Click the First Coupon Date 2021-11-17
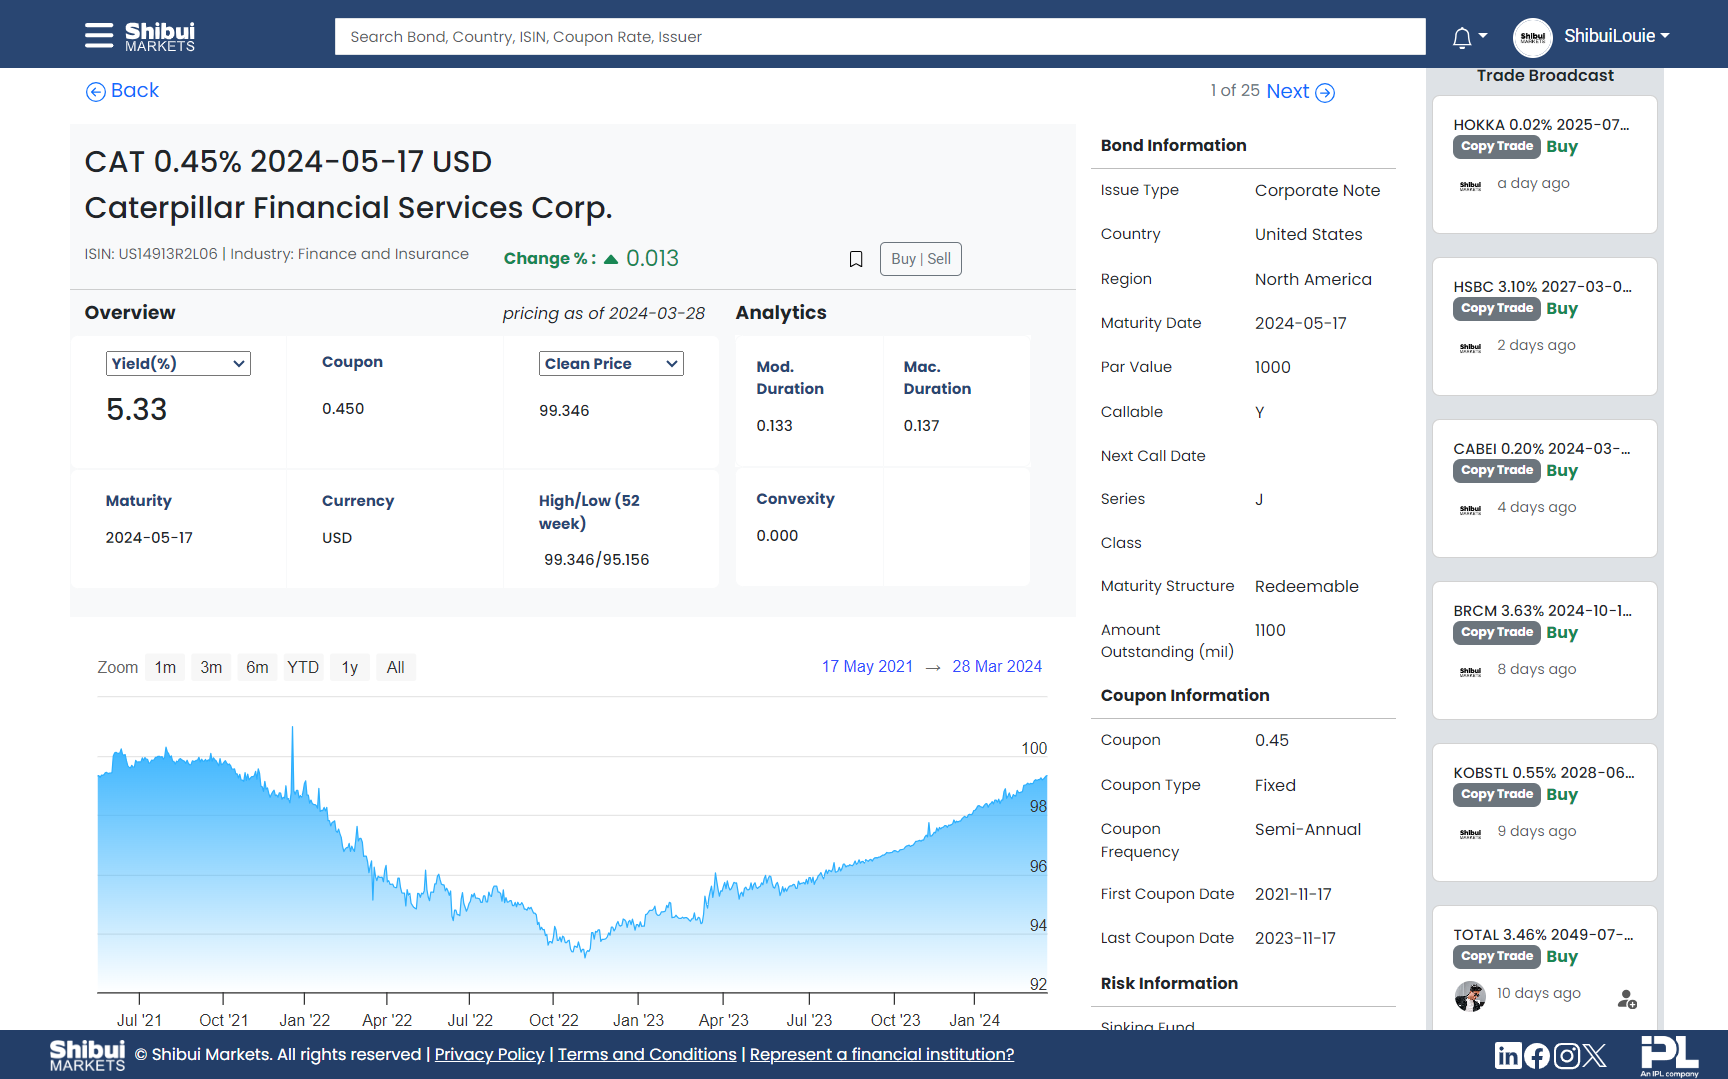Viewport: 1728px width, 1079px height. click(x=1294, y=894)
